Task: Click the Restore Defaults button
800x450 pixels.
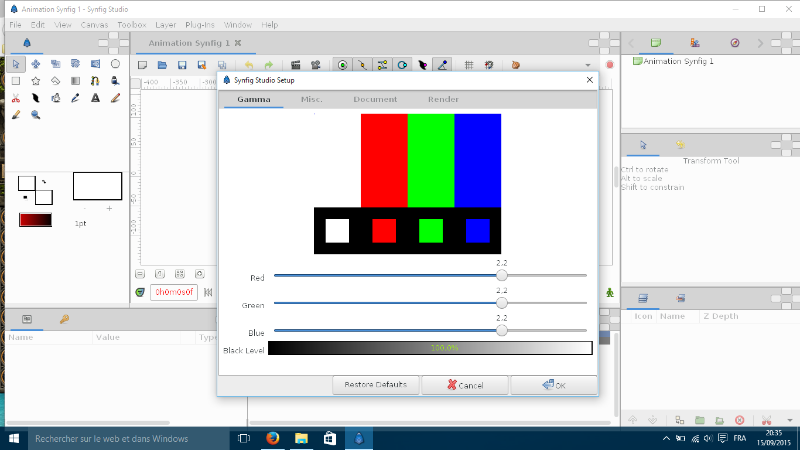Action: [x=375, y=385]
